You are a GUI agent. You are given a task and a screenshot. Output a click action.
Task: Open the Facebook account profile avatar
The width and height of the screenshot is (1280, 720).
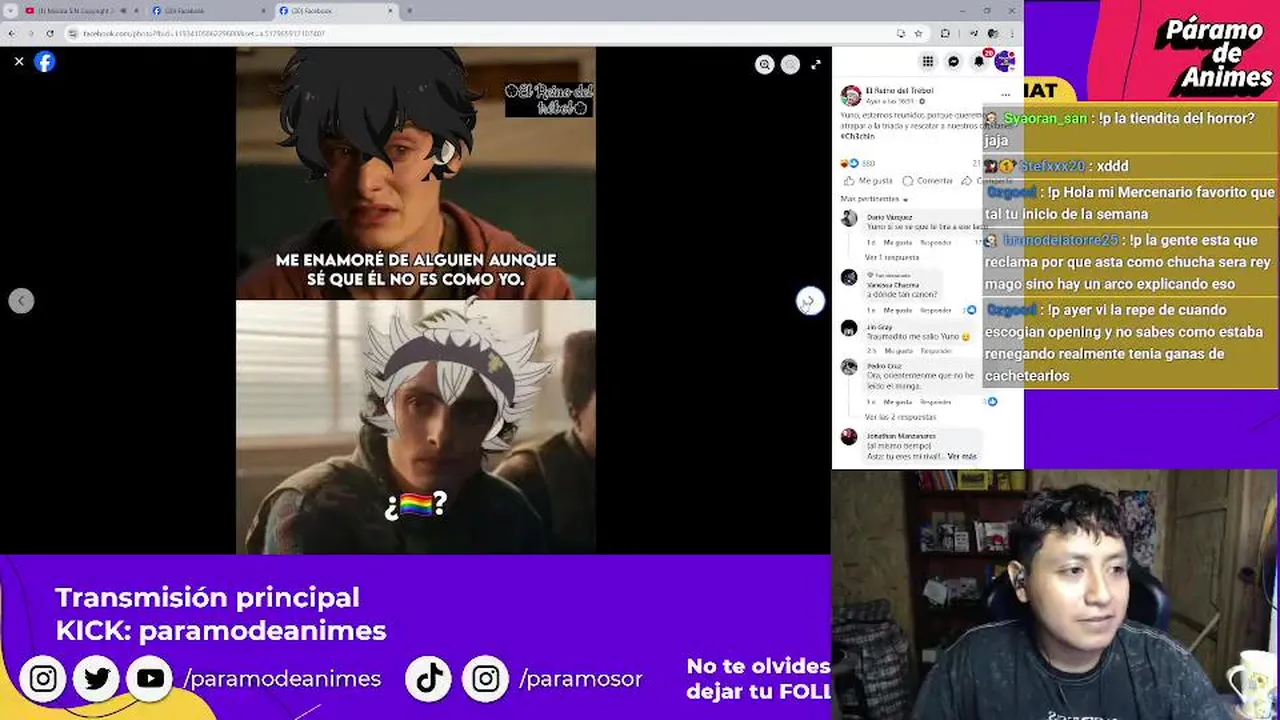click(1004, 61)
